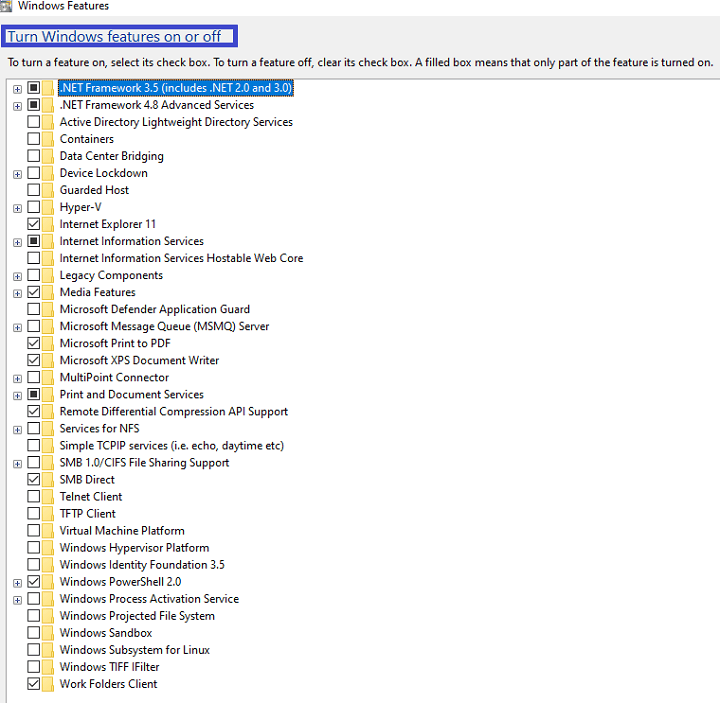This screenshot has height=703, width=720.
Task: Expand Internet Information Services node
Action: [17, 242]
